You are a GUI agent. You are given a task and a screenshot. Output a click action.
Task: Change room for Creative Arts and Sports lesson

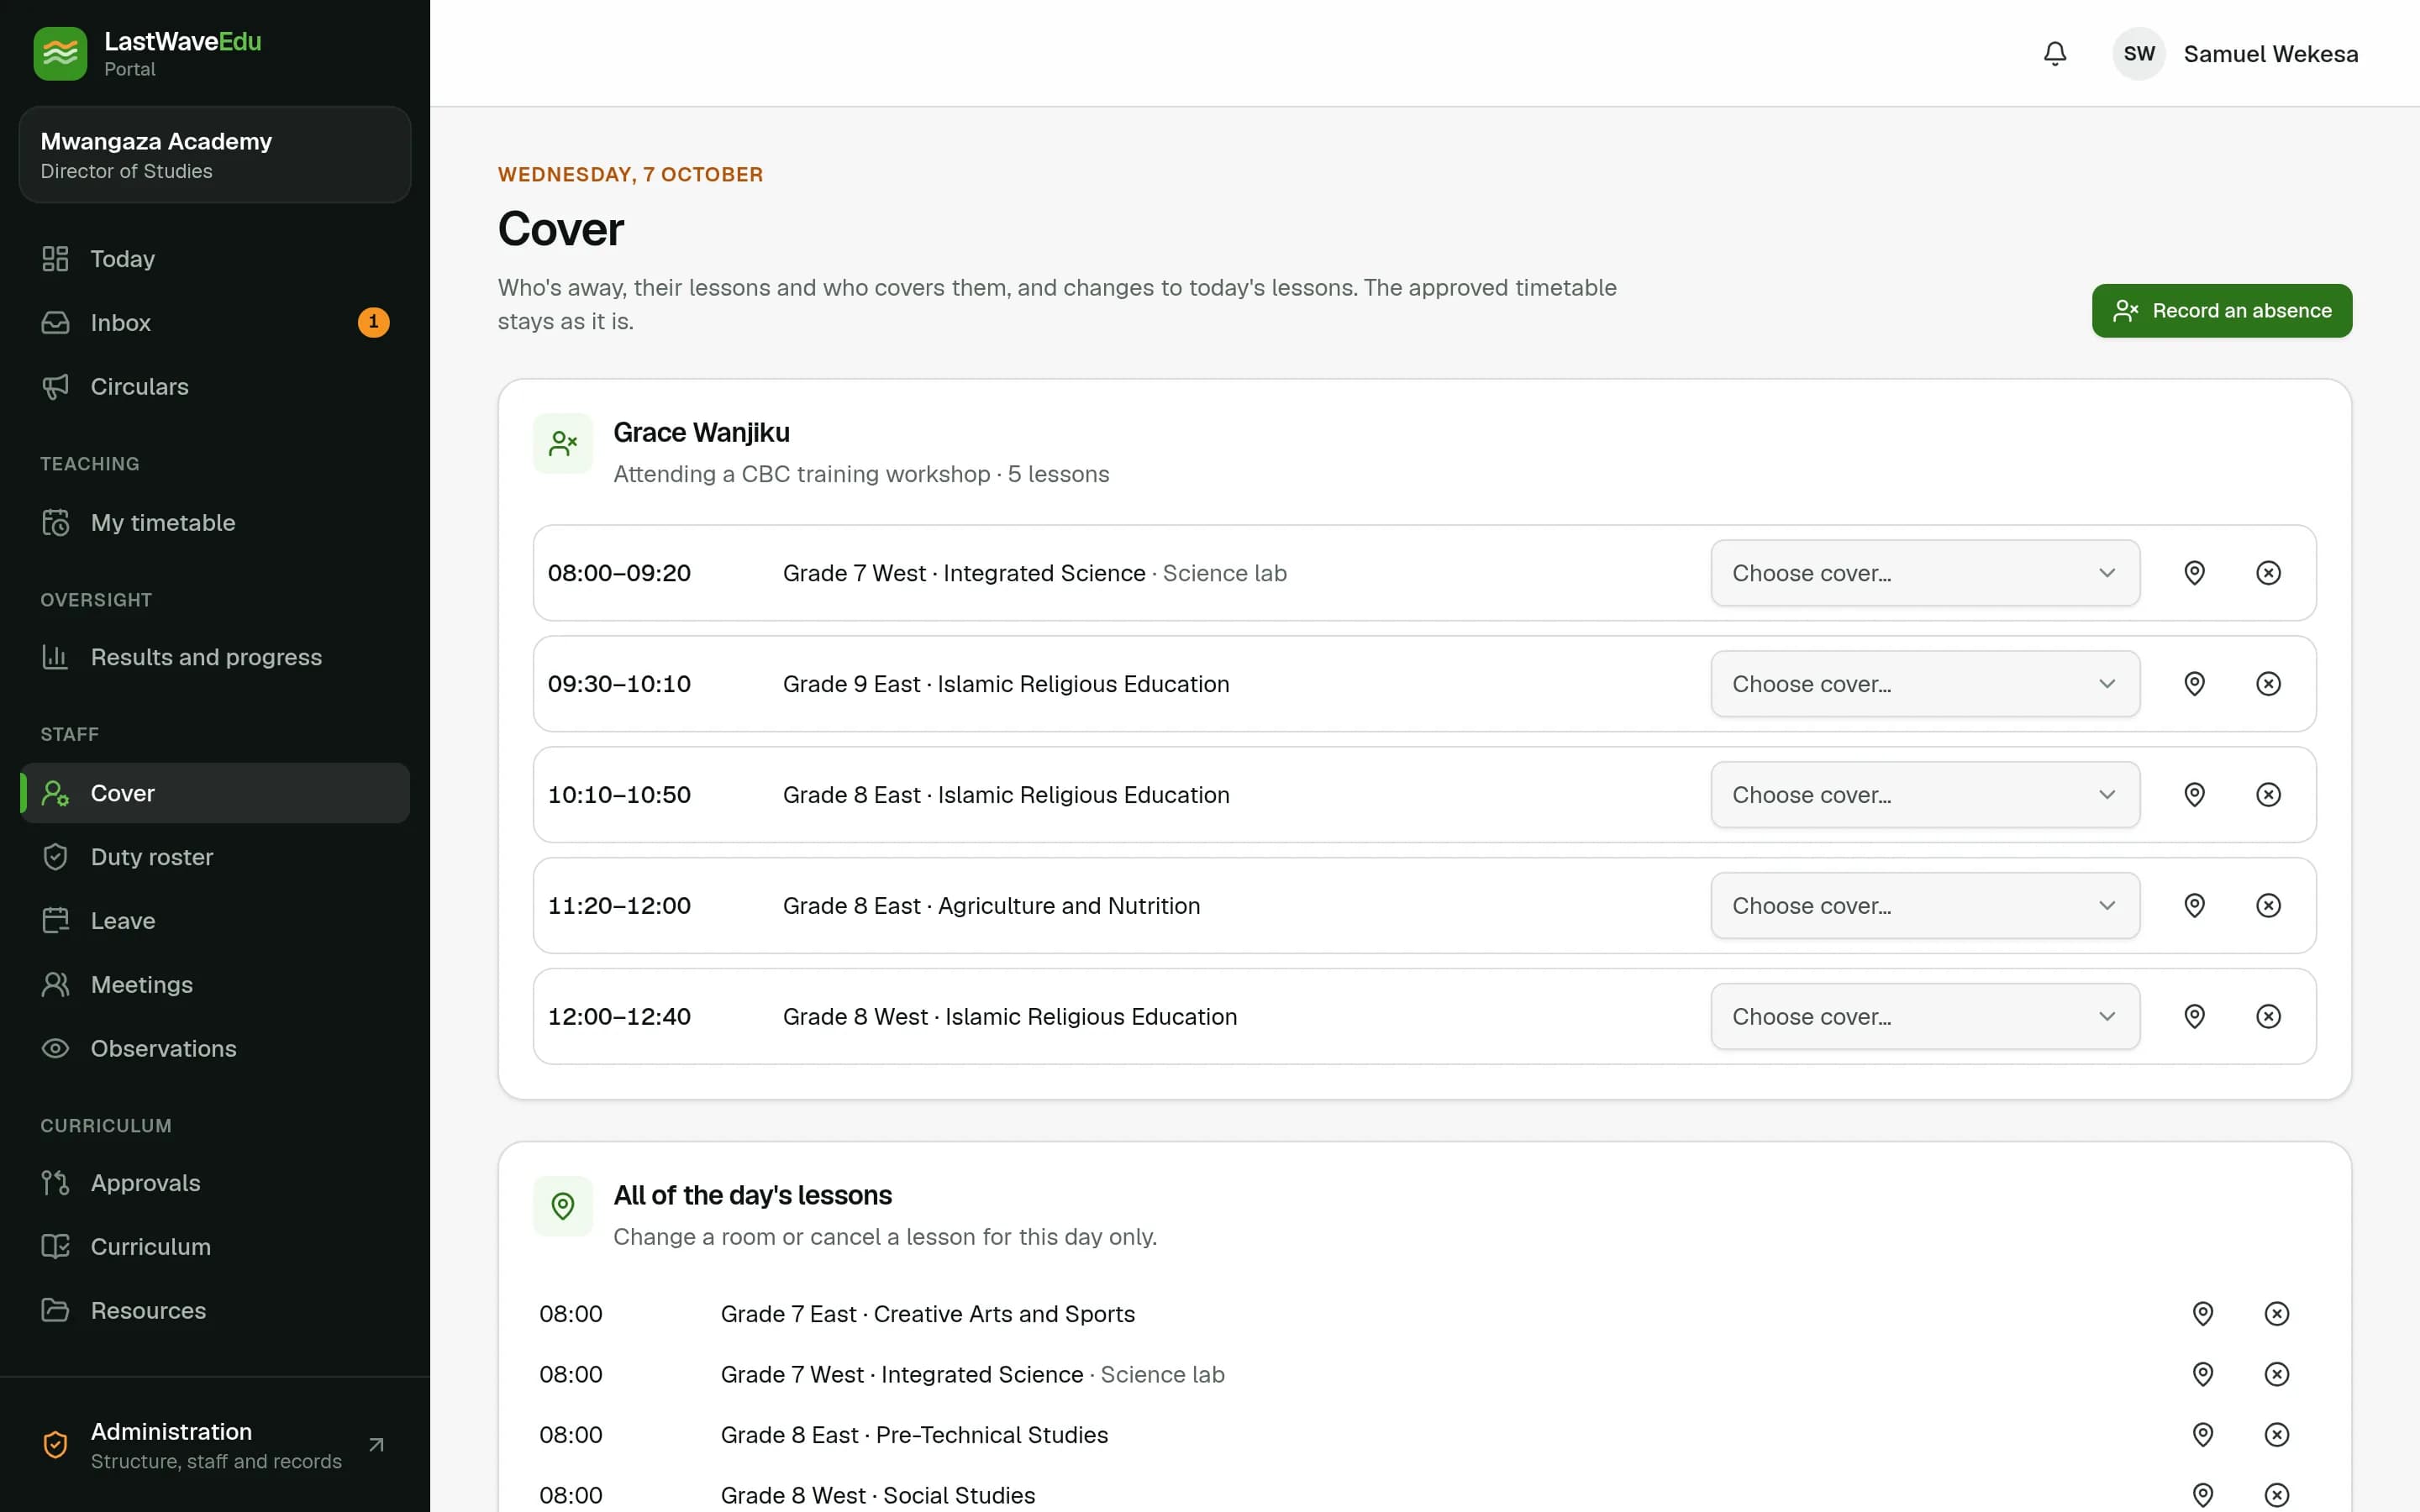[x=2202, y=1314]
